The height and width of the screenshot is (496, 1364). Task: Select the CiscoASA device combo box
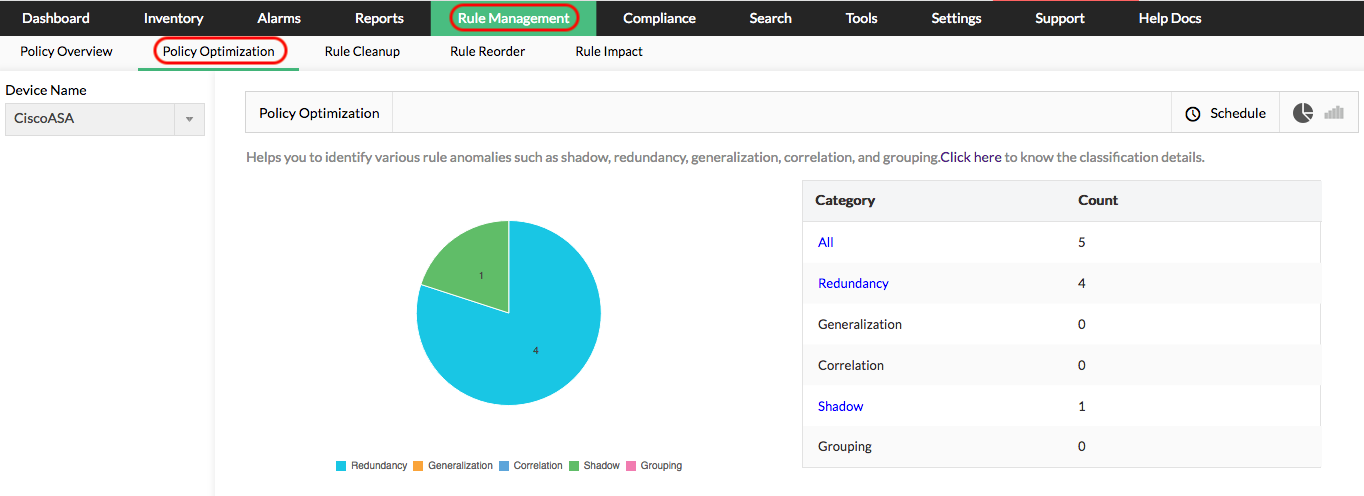tap(90, 119)
